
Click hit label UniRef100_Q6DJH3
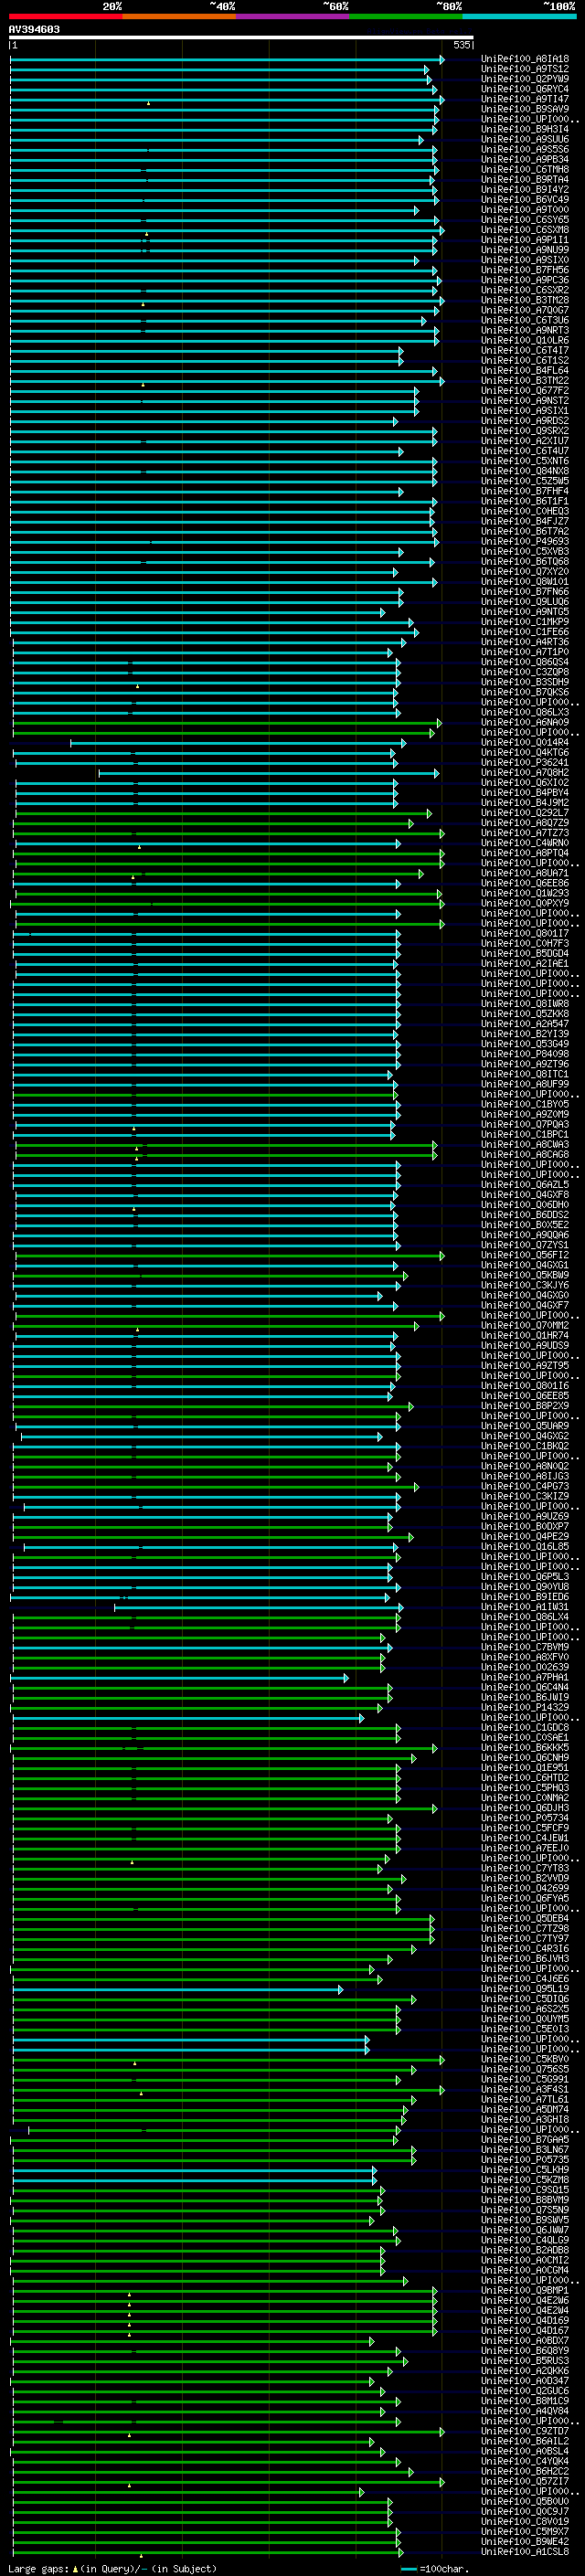click(x=525, y=1808)
